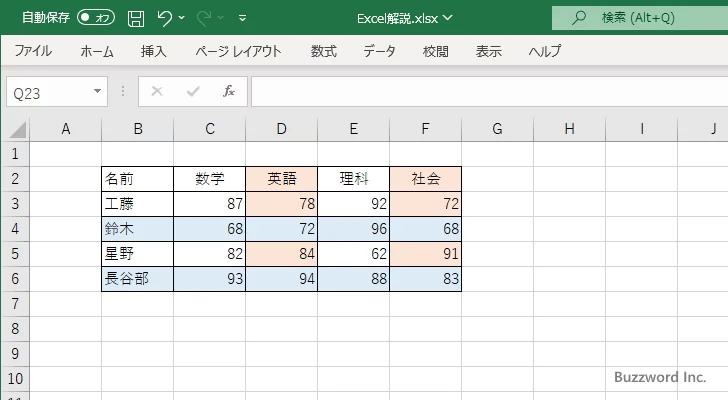This screenshot has height=400, width=728.
Task: Select row 1 header
Action: (x=15, y=154)
